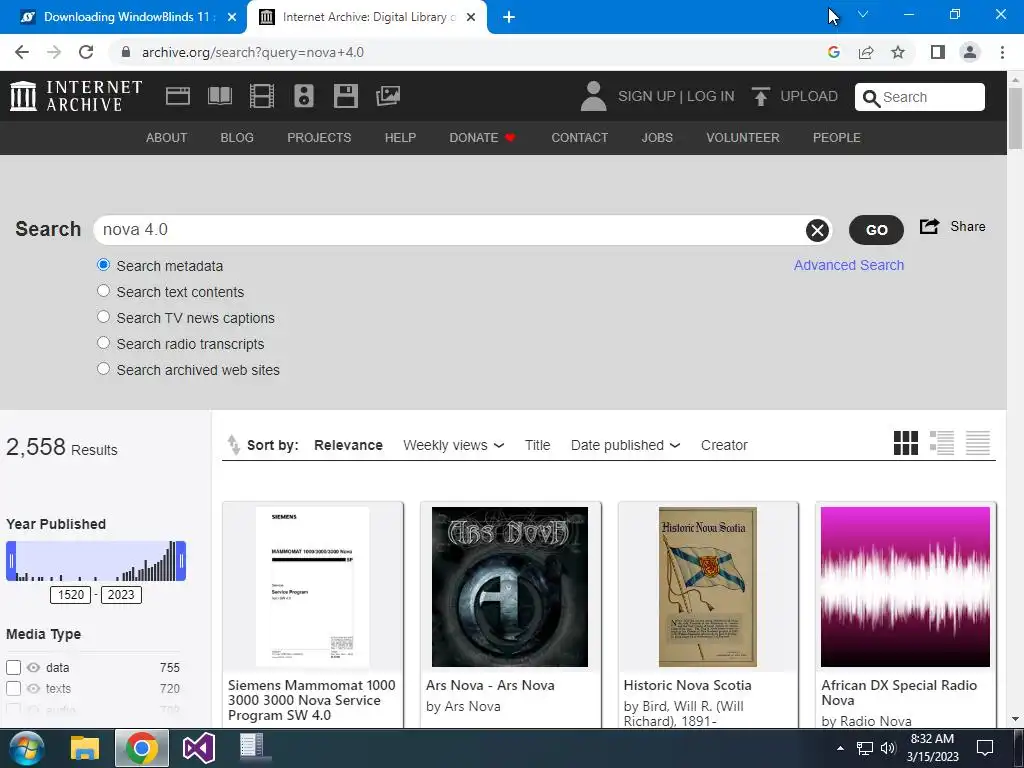Clear the search query with X button
This screenshot has height=768, width=1024.
pyautogui.click(x=817, y=230)
